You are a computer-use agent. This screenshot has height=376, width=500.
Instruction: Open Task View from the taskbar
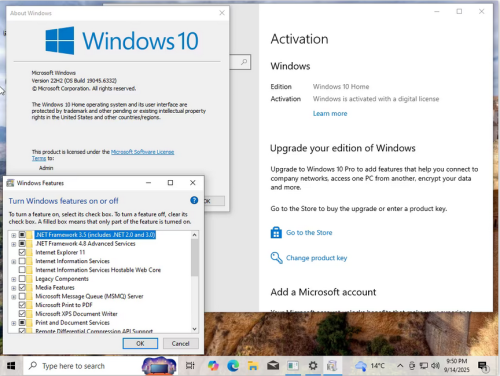pyautogui.click(x=190, y=366)
